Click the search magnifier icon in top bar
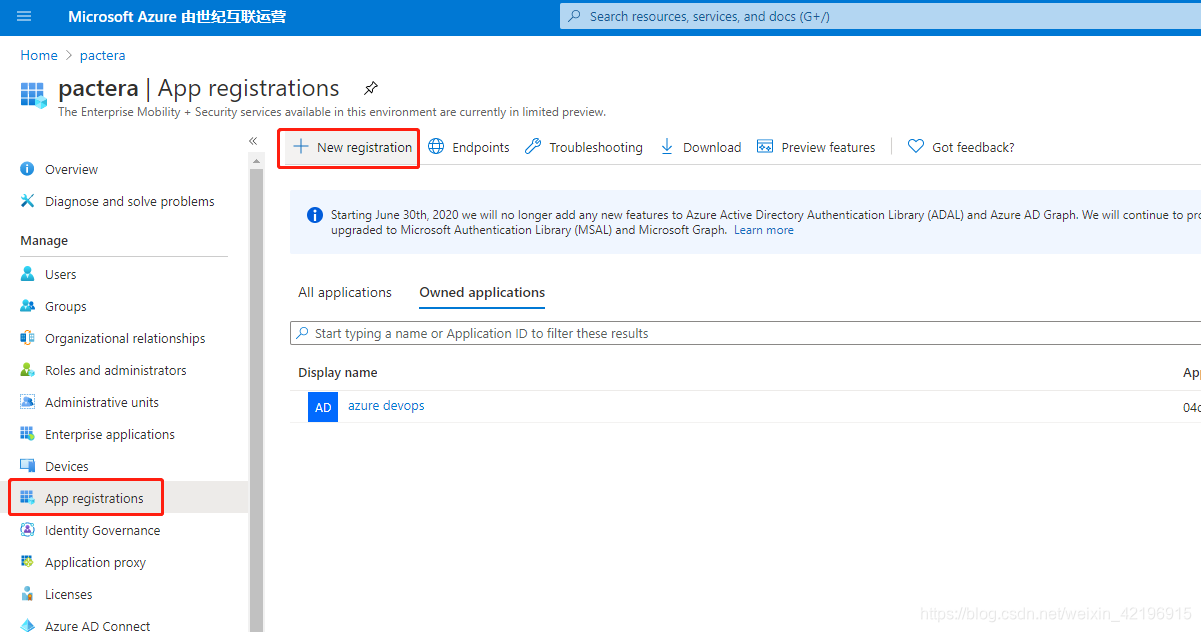Image resolution: width=1201 pixels, height=632 pixels. (x=574, y=16)
